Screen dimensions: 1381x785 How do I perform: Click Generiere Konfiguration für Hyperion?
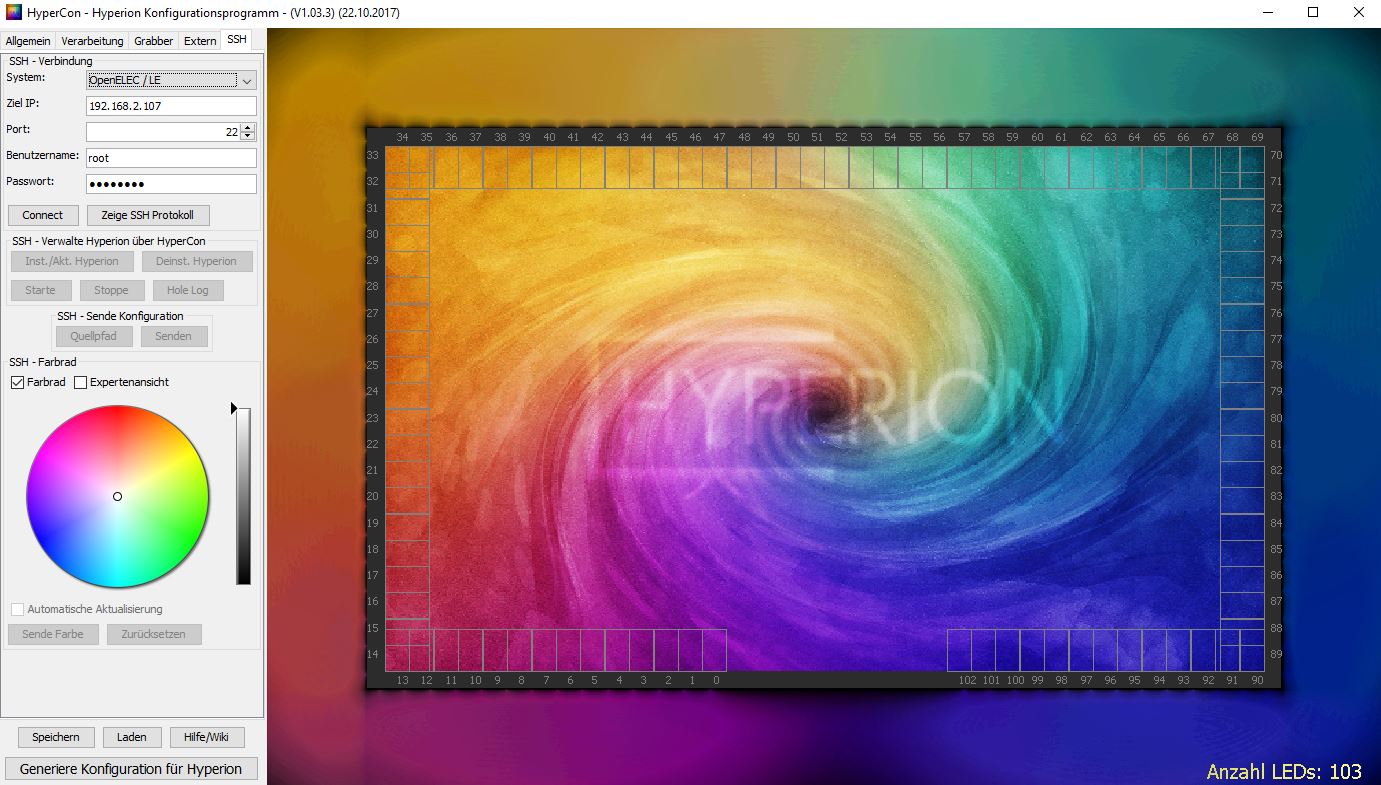[x=131, y=769]
